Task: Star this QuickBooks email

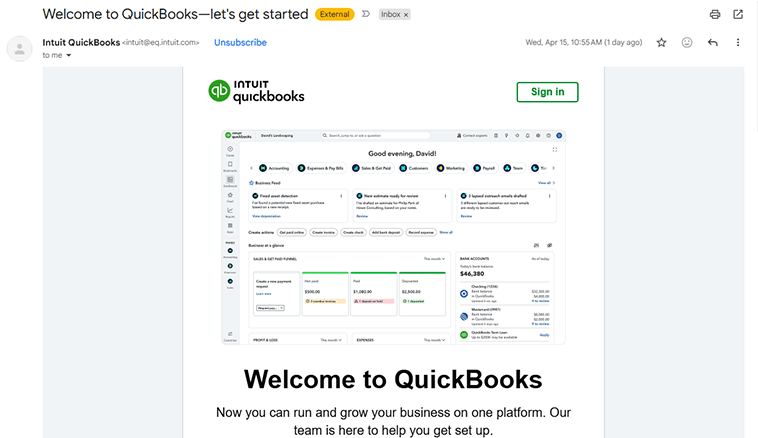Action: [661, 43]
